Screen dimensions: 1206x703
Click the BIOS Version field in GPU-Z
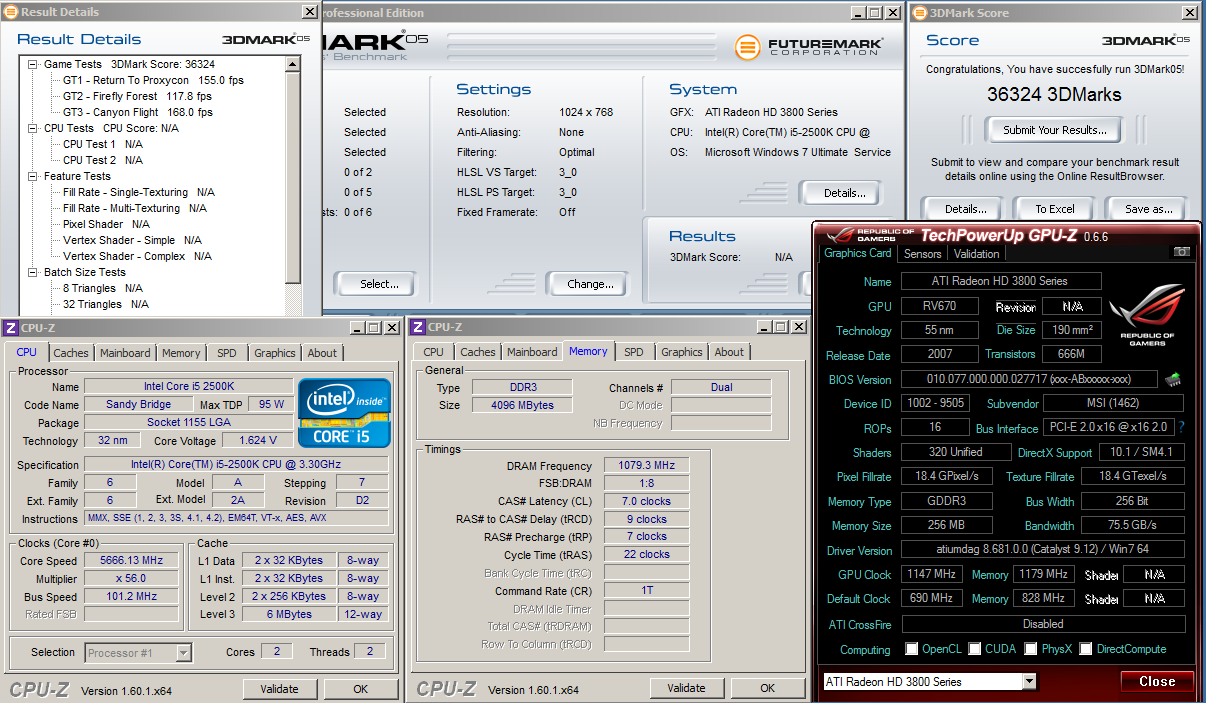(1030, 380)
